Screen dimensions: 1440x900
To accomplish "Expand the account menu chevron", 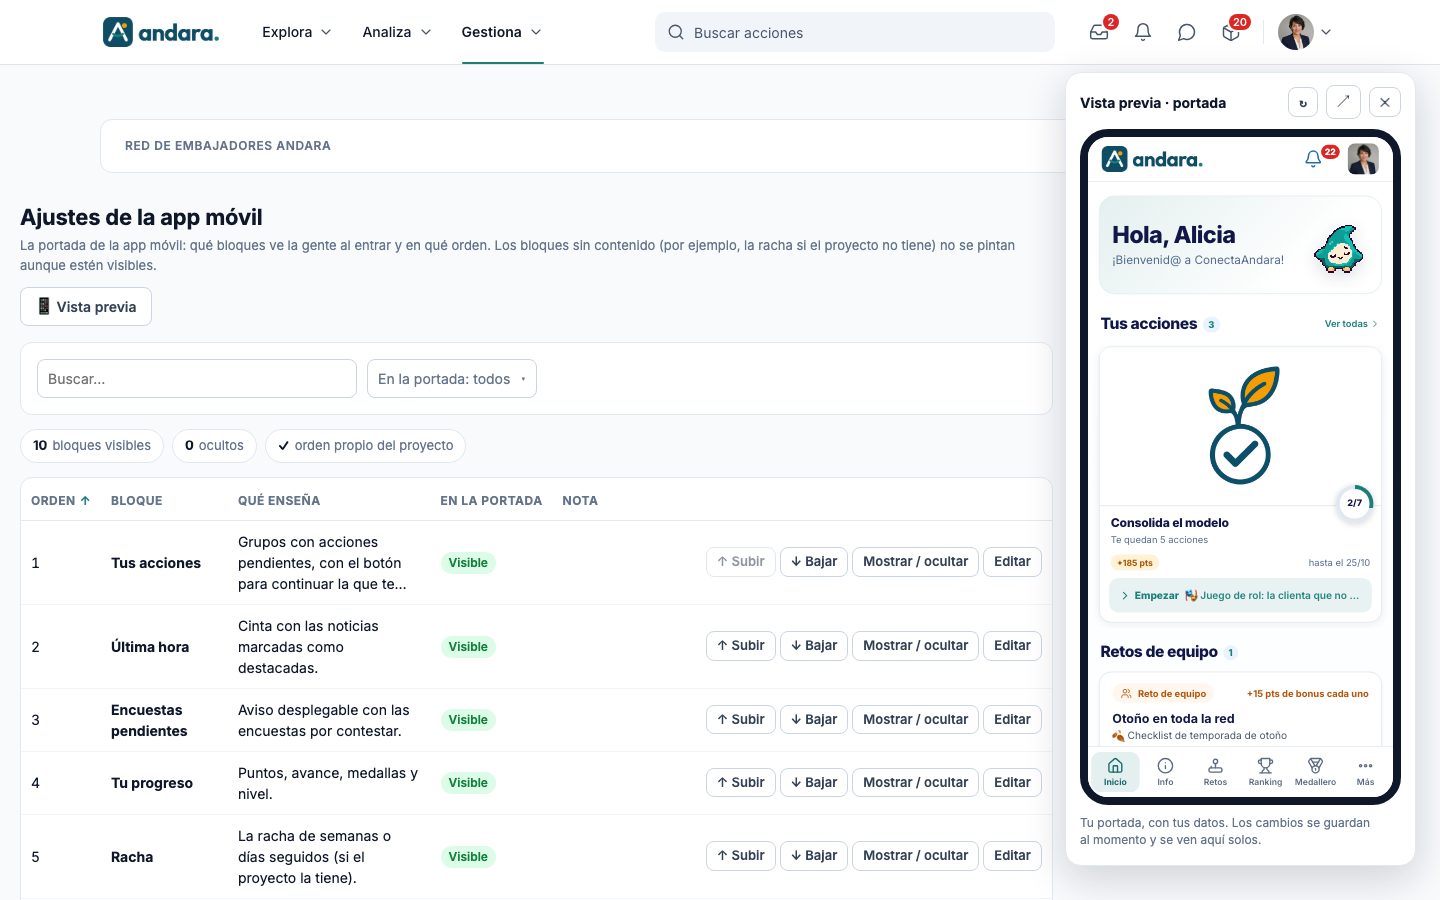I will pos(1326,32).
